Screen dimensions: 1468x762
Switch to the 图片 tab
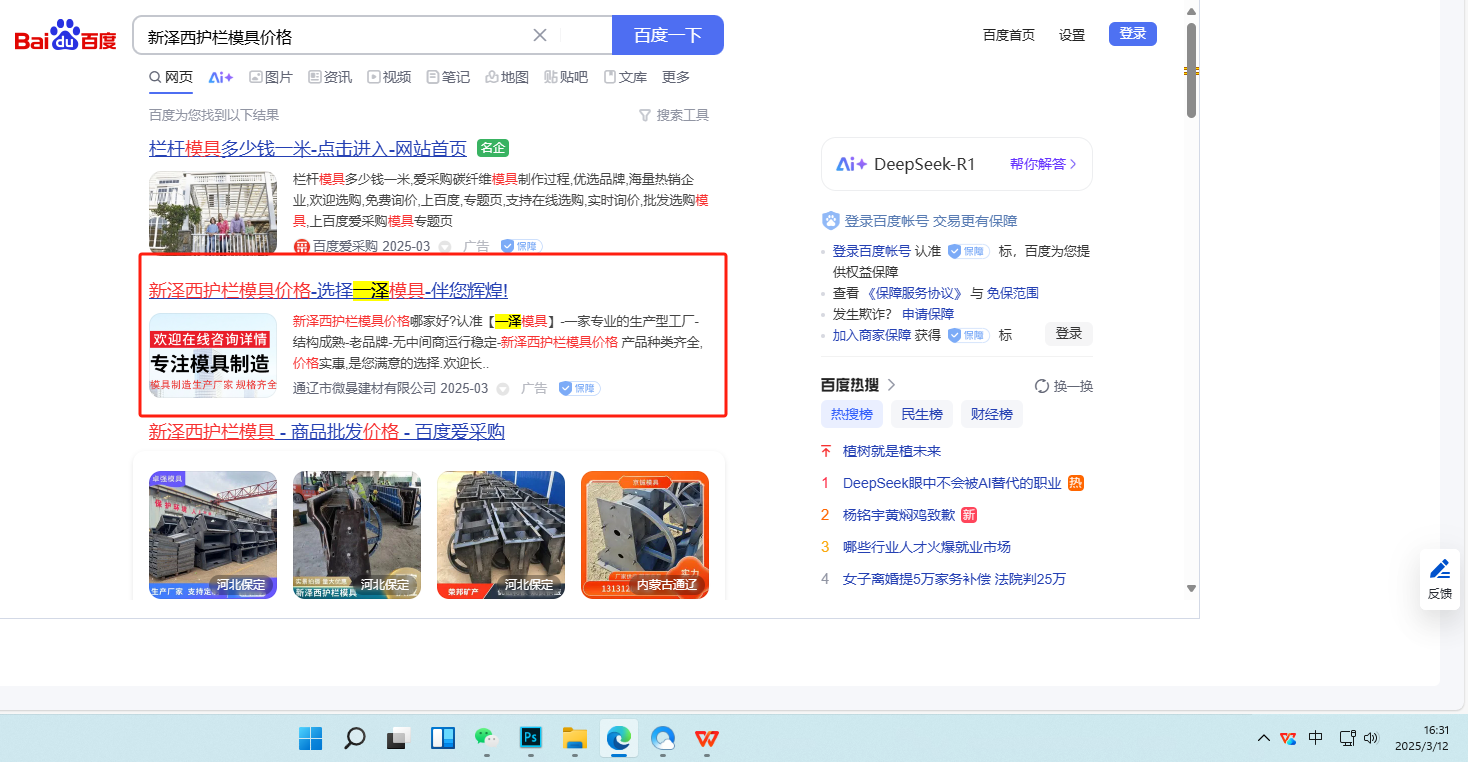pos(271,77)
